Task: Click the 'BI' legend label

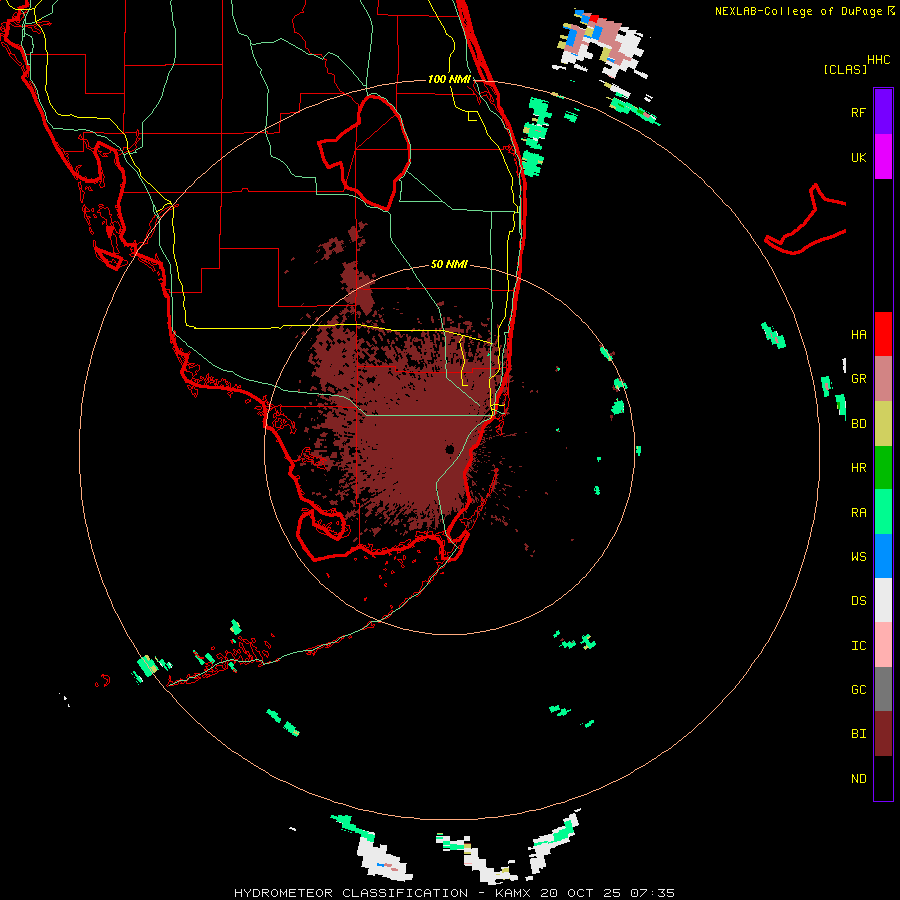Action: point(858,734)
